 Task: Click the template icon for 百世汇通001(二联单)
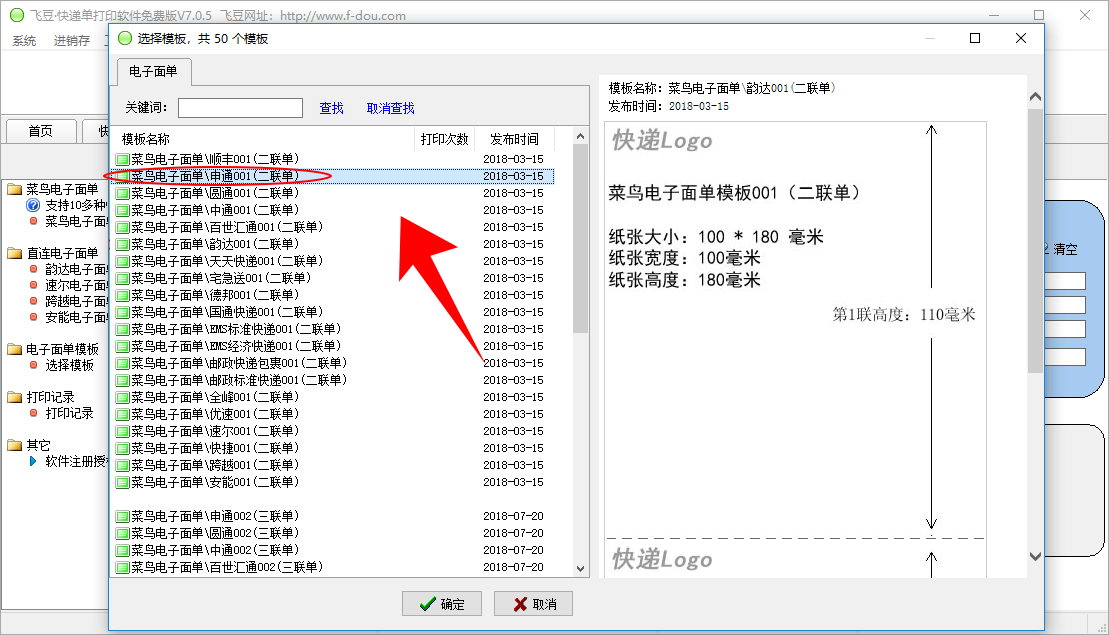coord(122,227)
